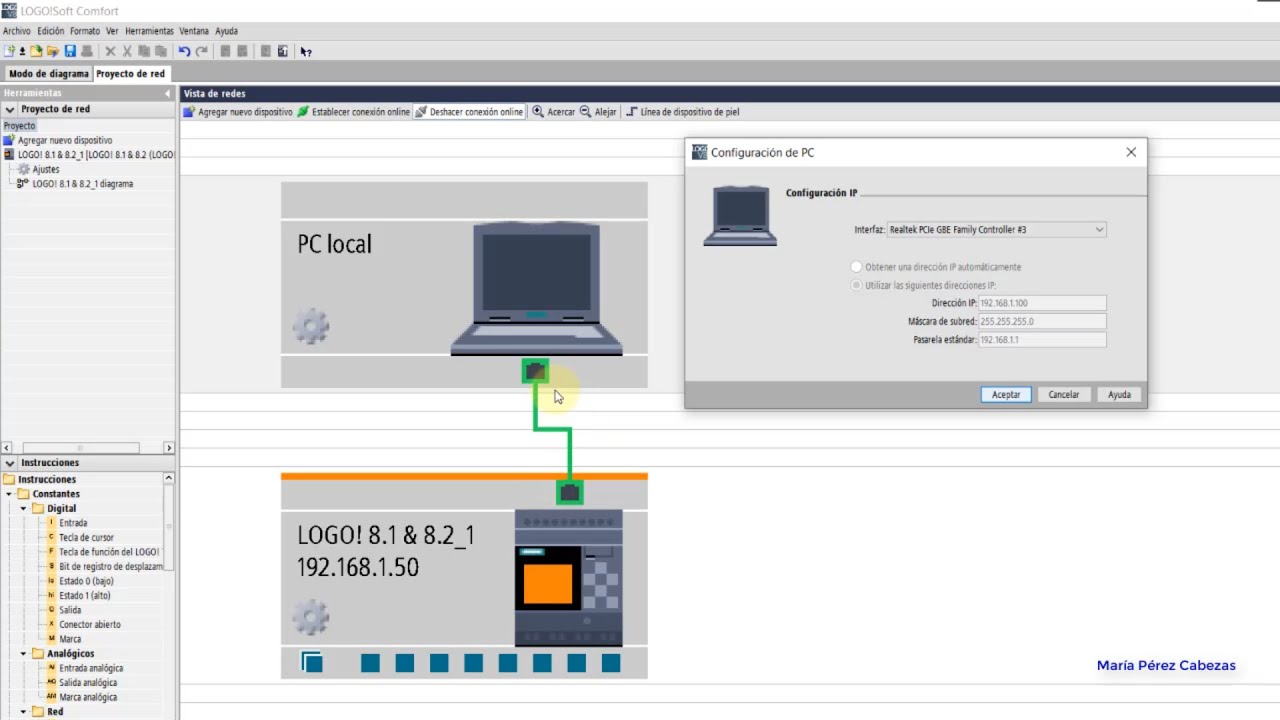This screenshot has height=720, width=1280.
Task: Open the Formato menu
Action: pos(85,31)
